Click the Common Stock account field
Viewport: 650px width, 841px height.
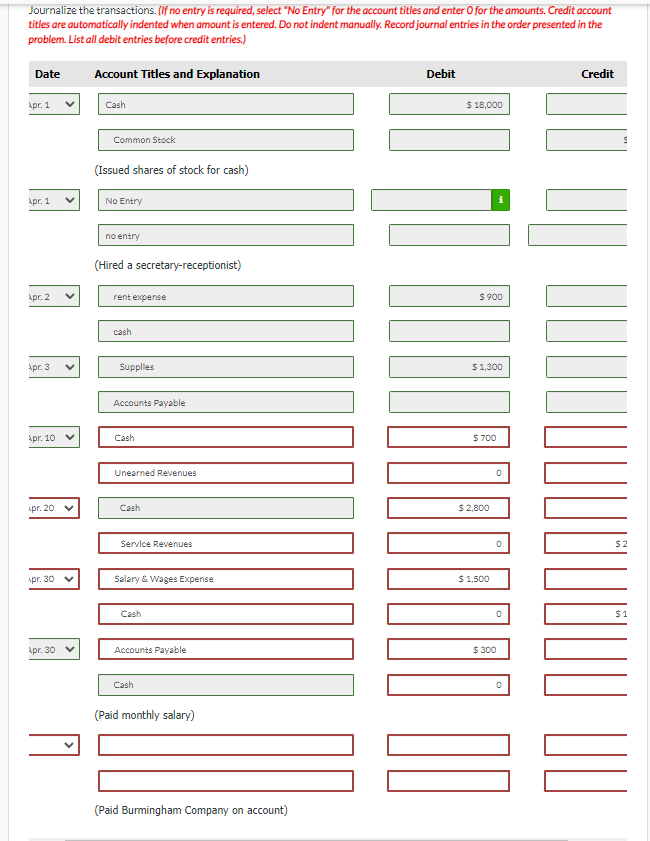[225, 139]
